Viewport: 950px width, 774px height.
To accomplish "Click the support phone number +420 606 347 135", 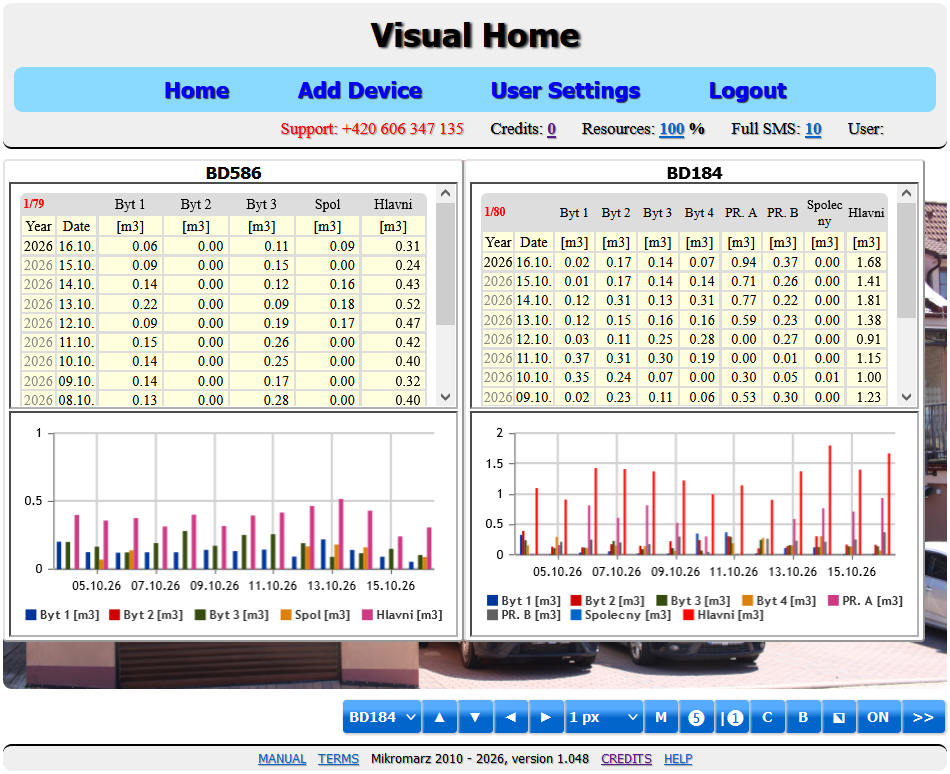I will click(403, 129).
